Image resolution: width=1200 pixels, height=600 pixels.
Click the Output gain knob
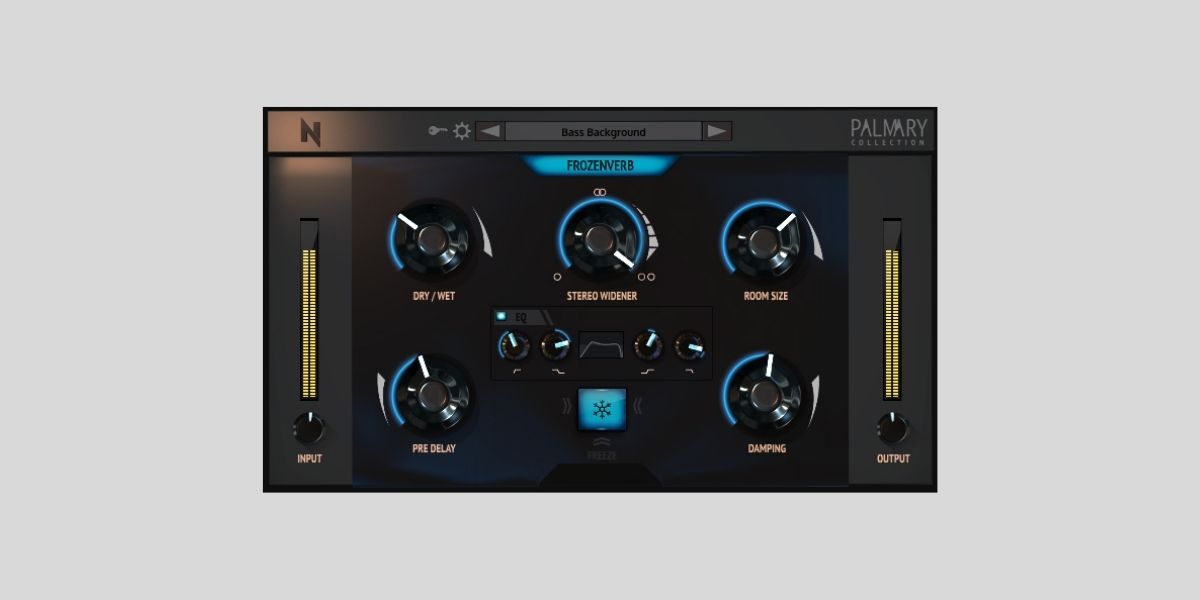coord(892,429)
